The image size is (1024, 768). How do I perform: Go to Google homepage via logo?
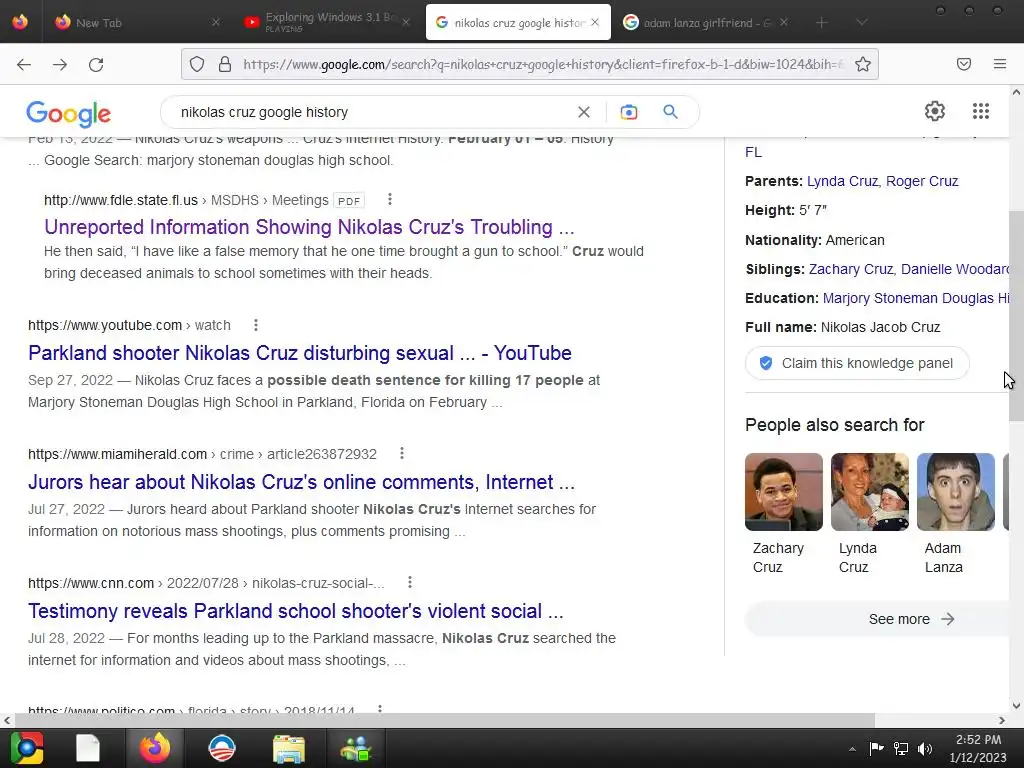click(69, 114)
